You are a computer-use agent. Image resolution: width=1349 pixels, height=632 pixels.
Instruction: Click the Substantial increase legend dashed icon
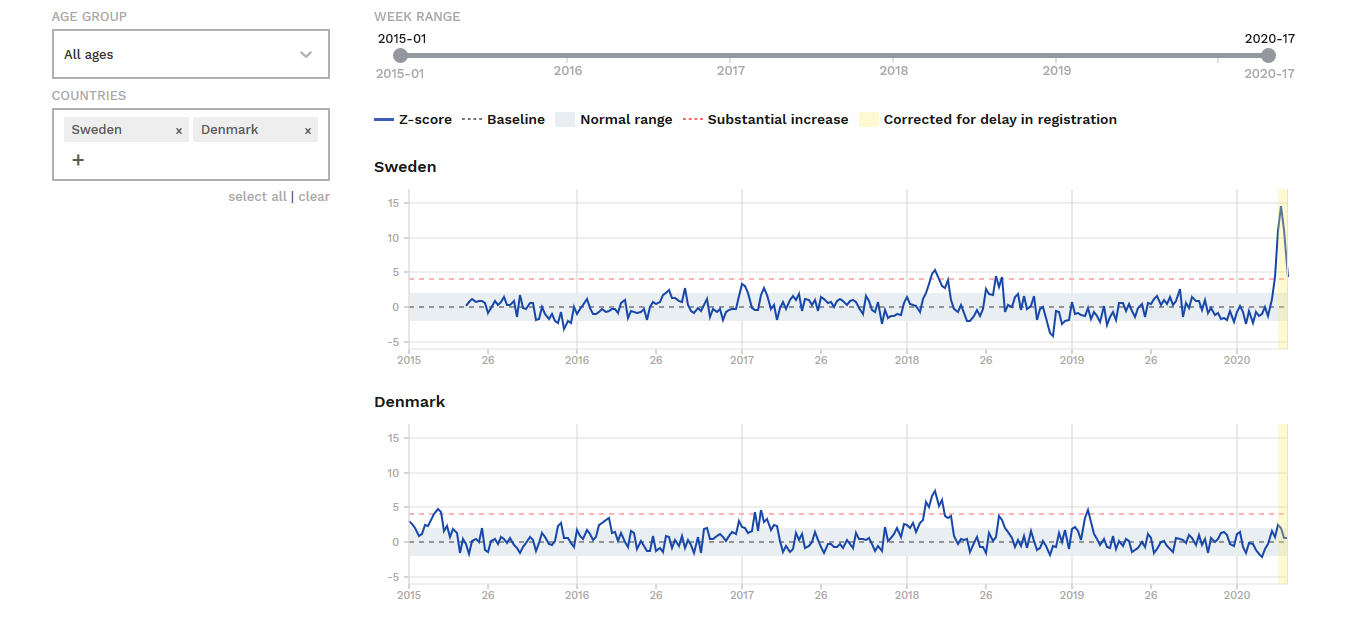pos(692,120)
